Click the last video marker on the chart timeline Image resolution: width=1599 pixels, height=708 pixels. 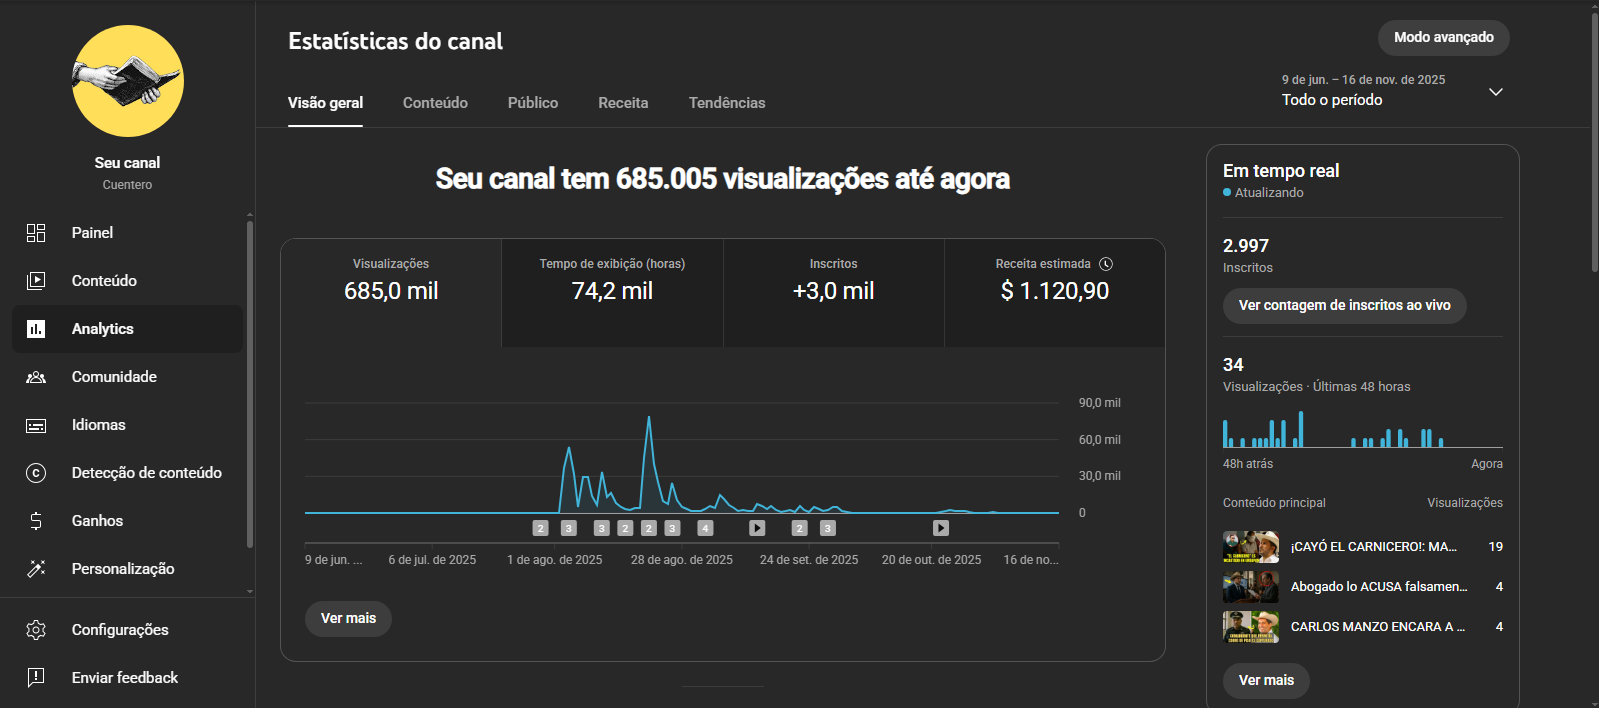pos(941,528)
